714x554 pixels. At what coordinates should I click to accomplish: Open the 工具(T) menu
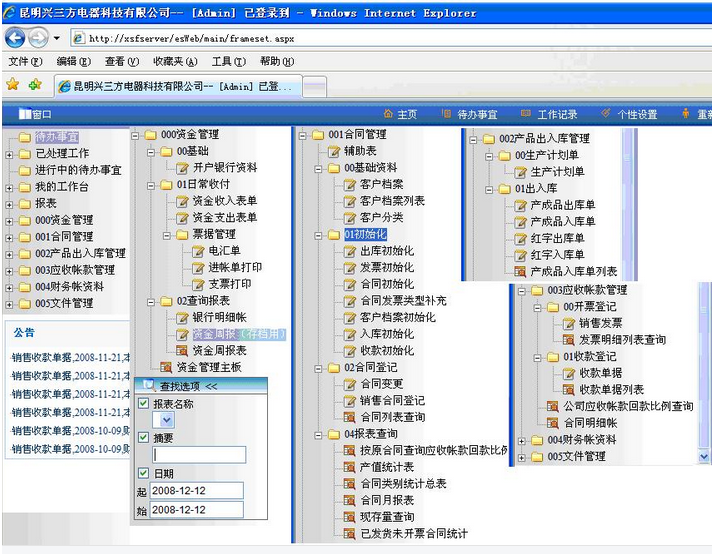tap(229, 61)
